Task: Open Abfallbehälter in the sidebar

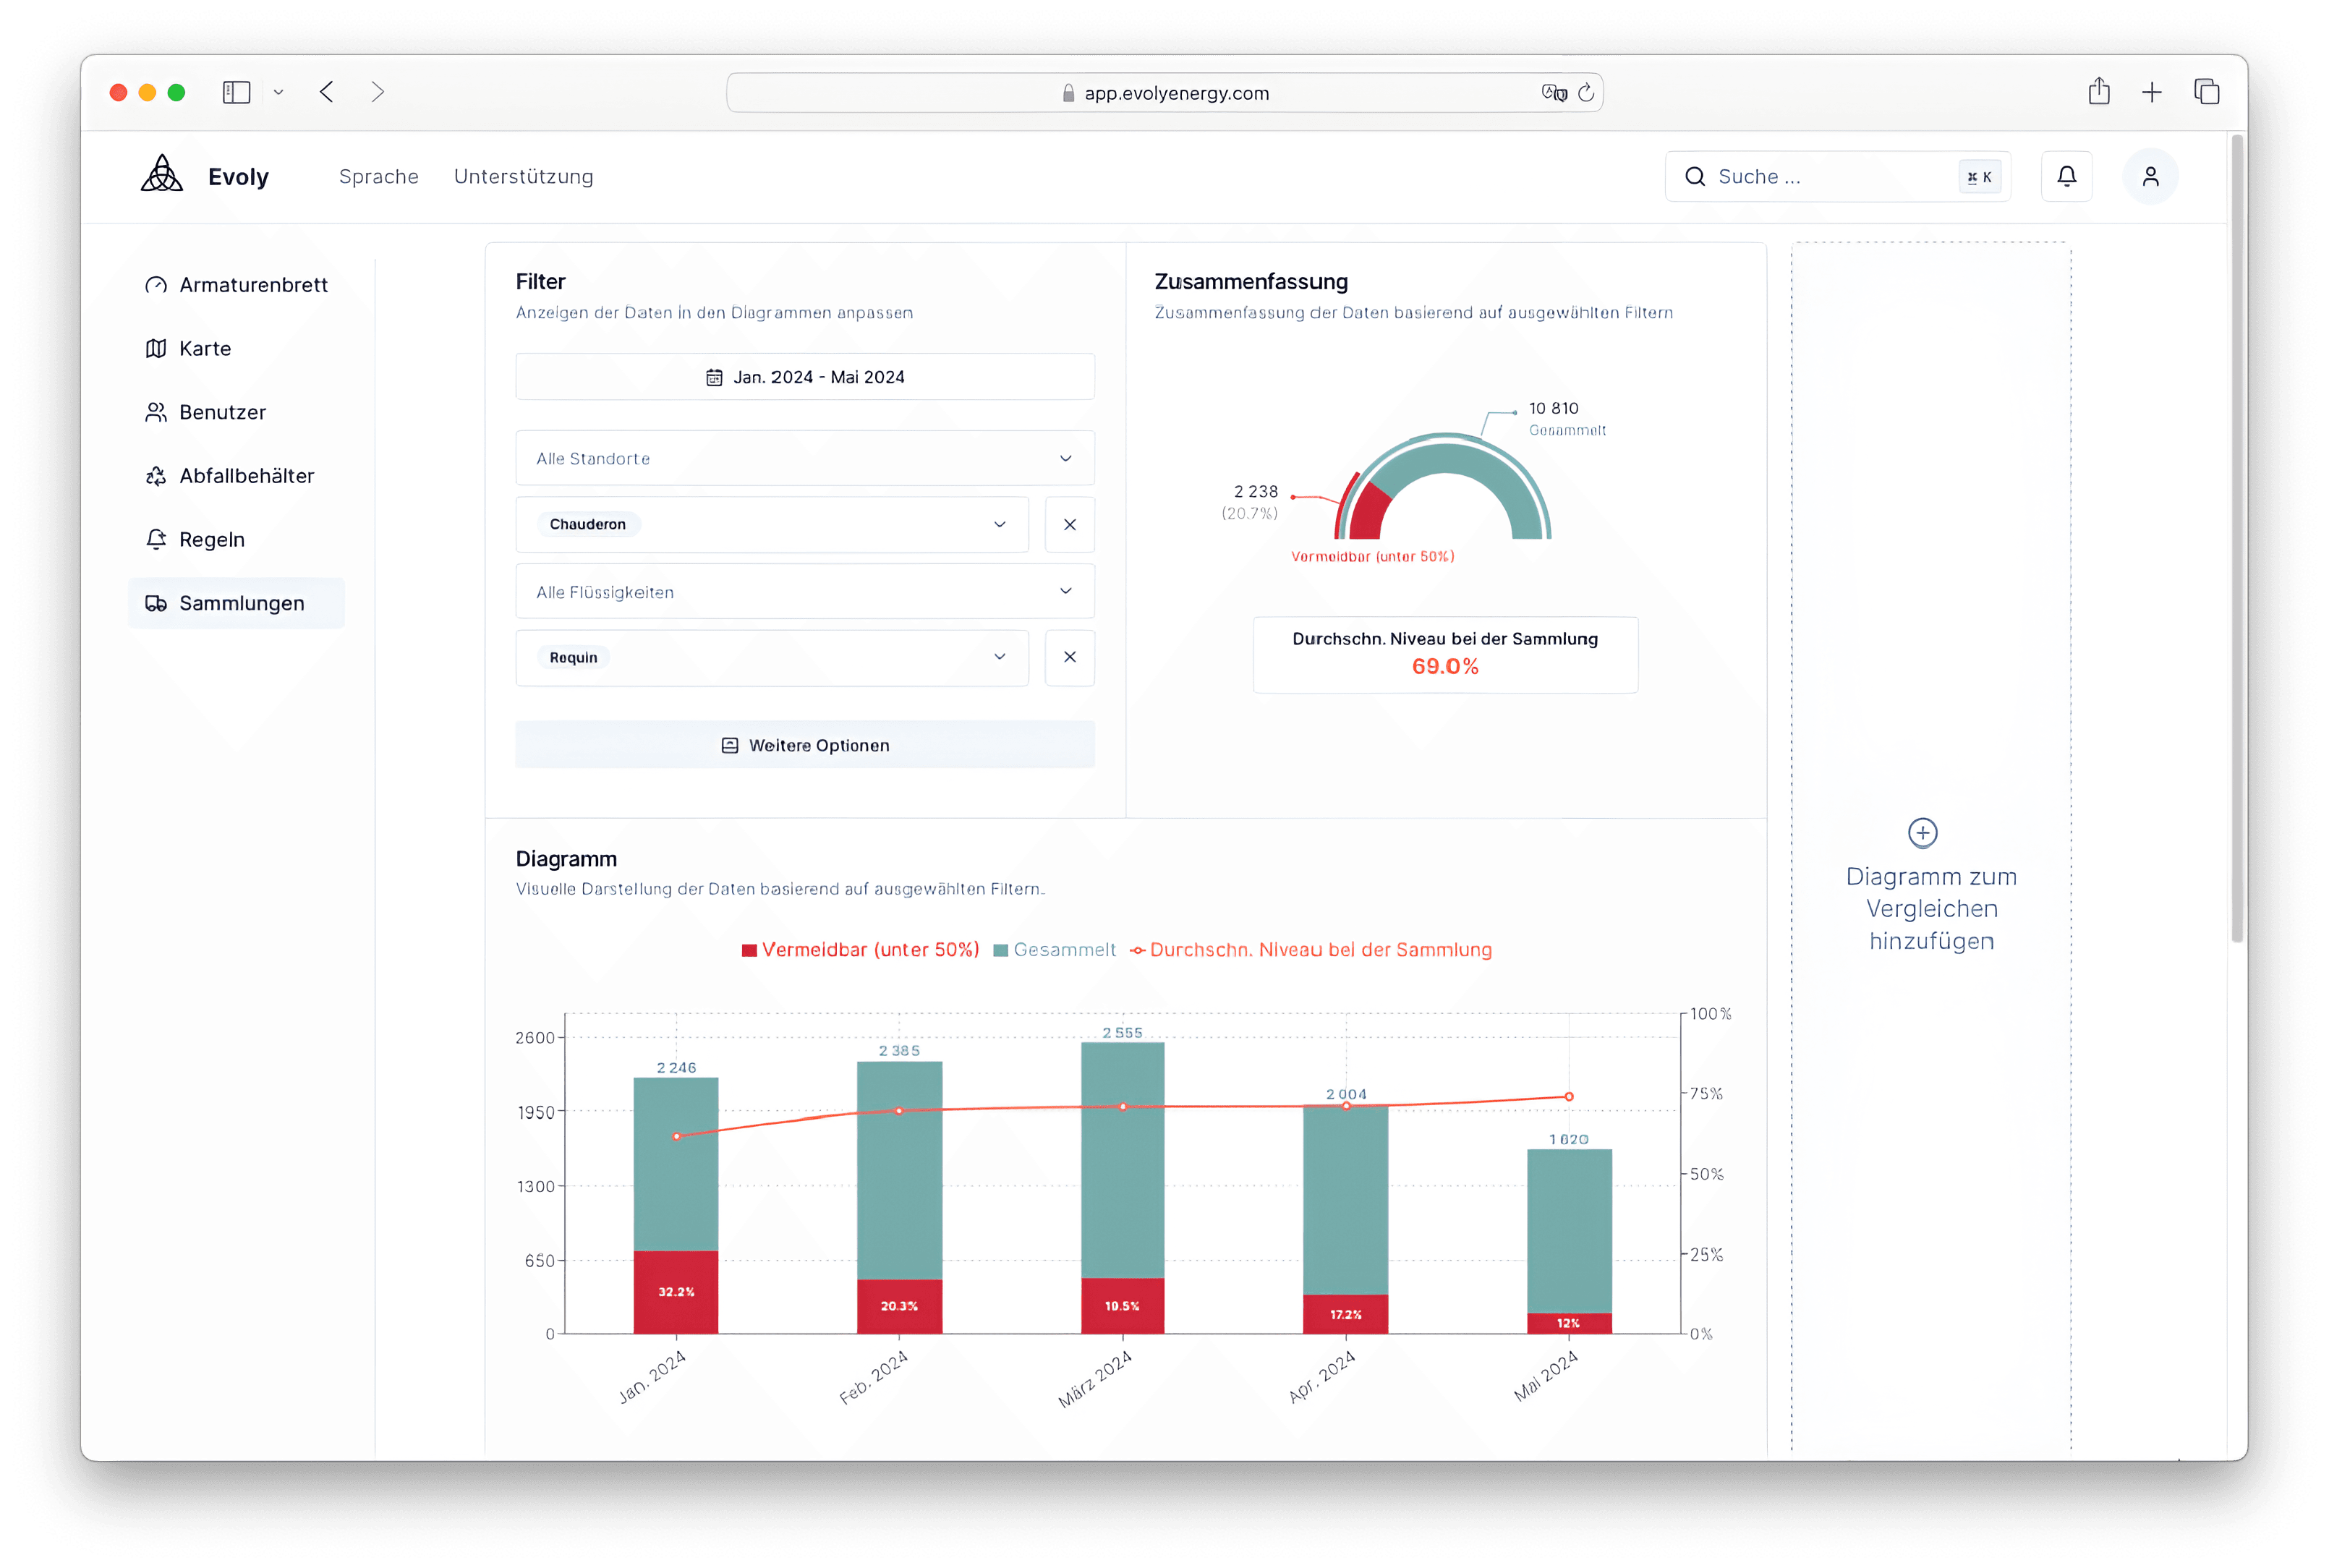Action: (x=246, y=476)
